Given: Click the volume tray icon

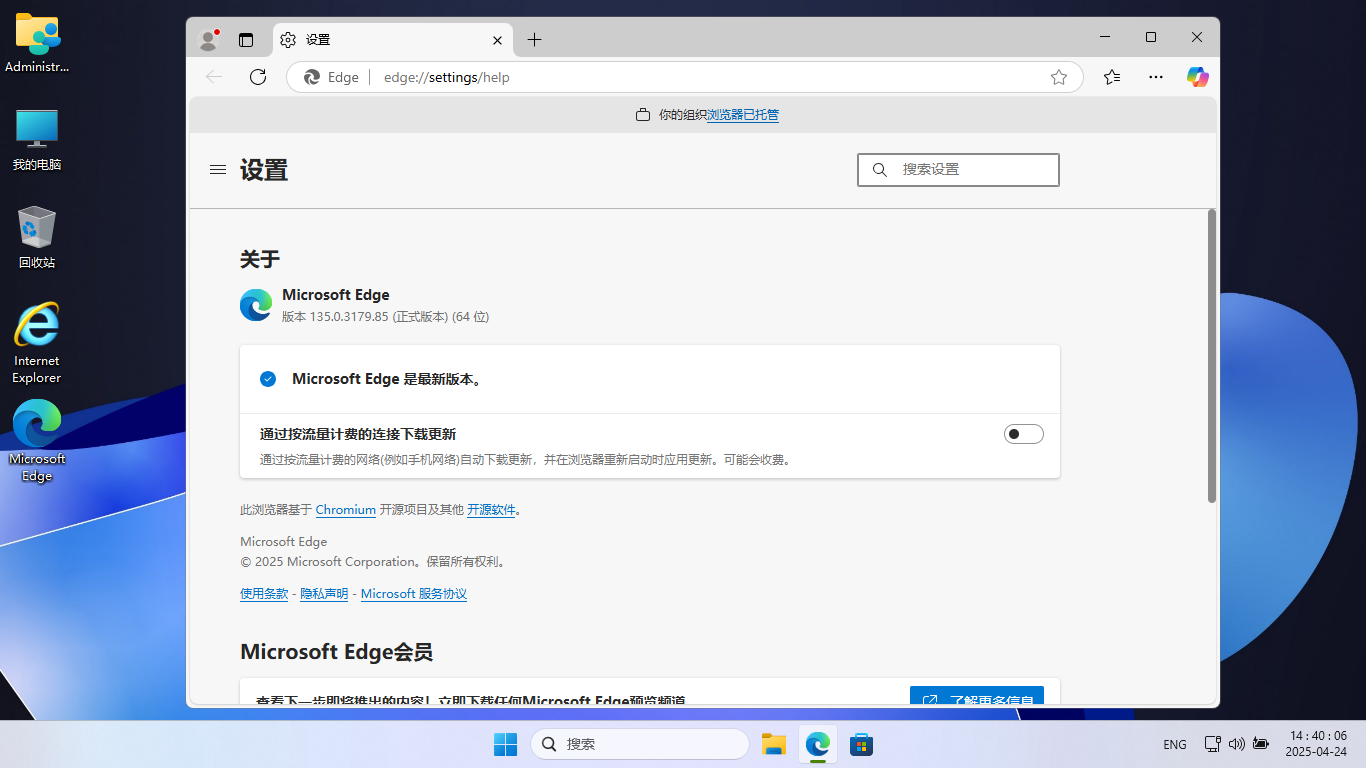Looking at the screenshot, I should (1236, 744).
